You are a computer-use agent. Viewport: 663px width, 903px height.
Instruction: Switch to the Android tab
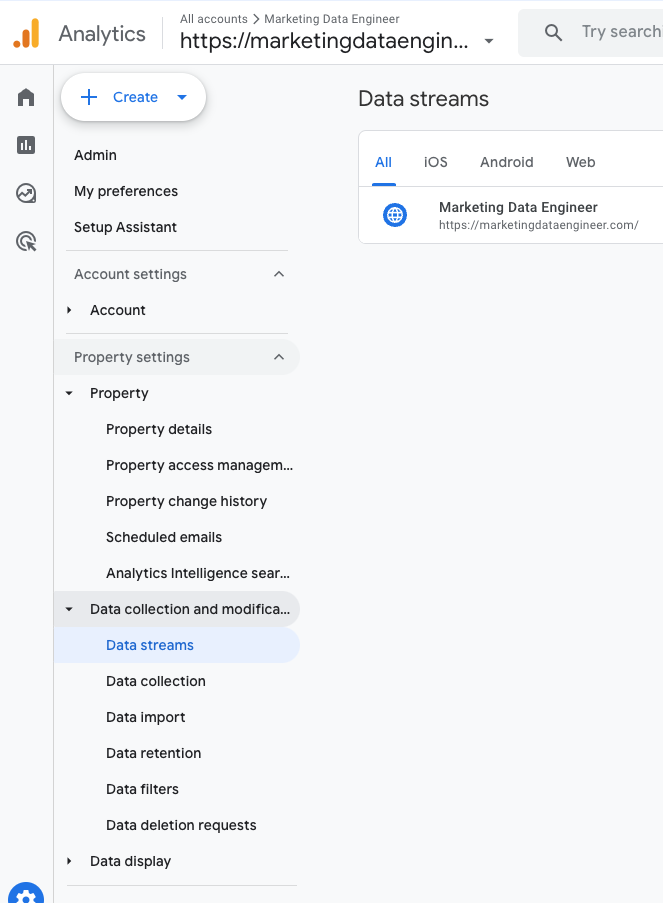(x=506, y=161)
